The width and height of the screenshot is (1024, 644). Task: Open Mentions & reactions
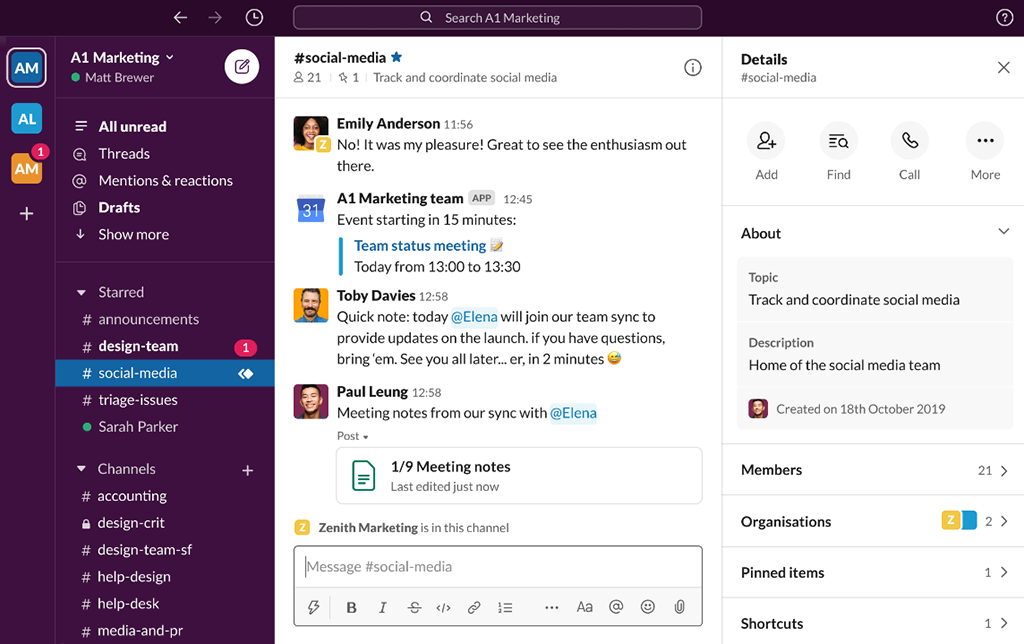click(162, 180)
